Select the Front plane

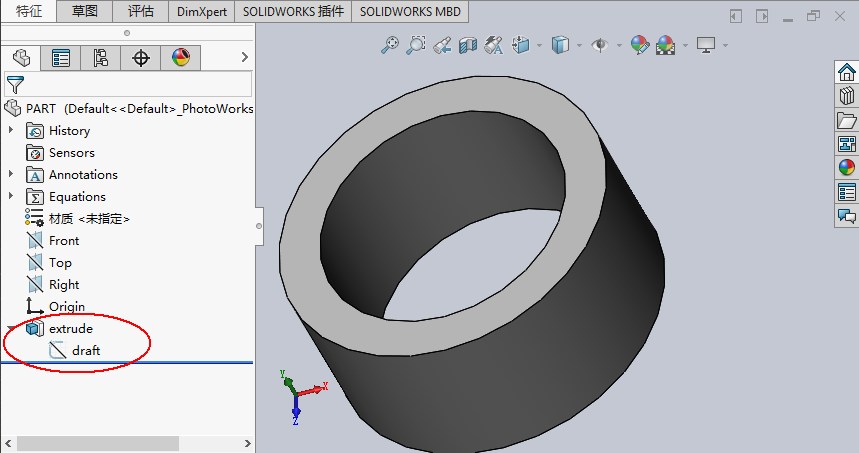point(64,240)
